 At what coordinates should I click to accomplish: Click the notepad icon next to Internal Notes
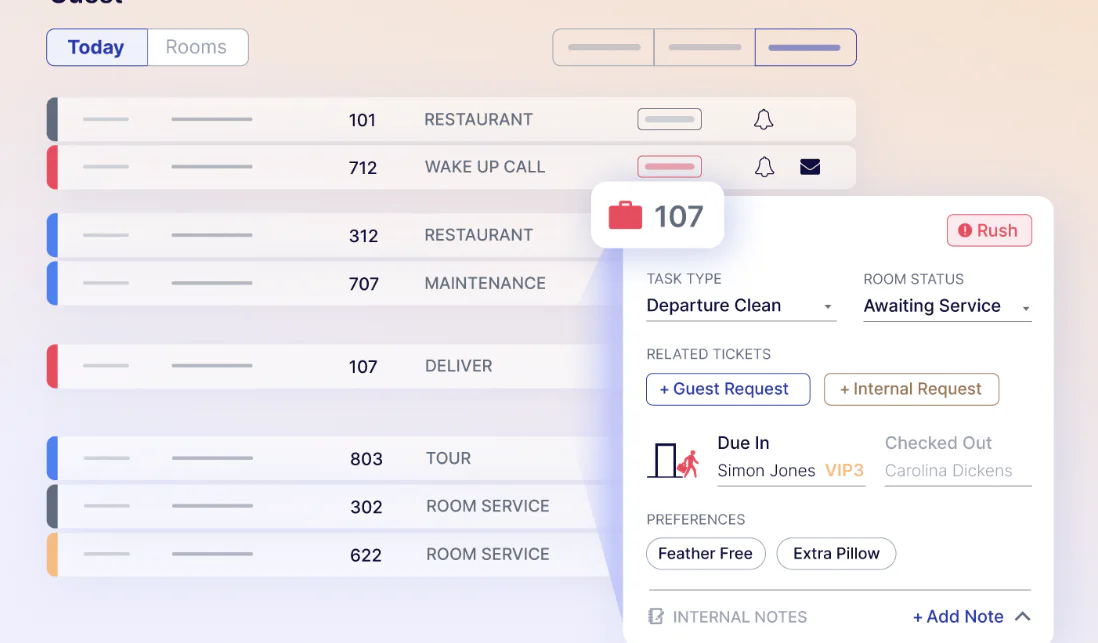(x=655, y=616)
